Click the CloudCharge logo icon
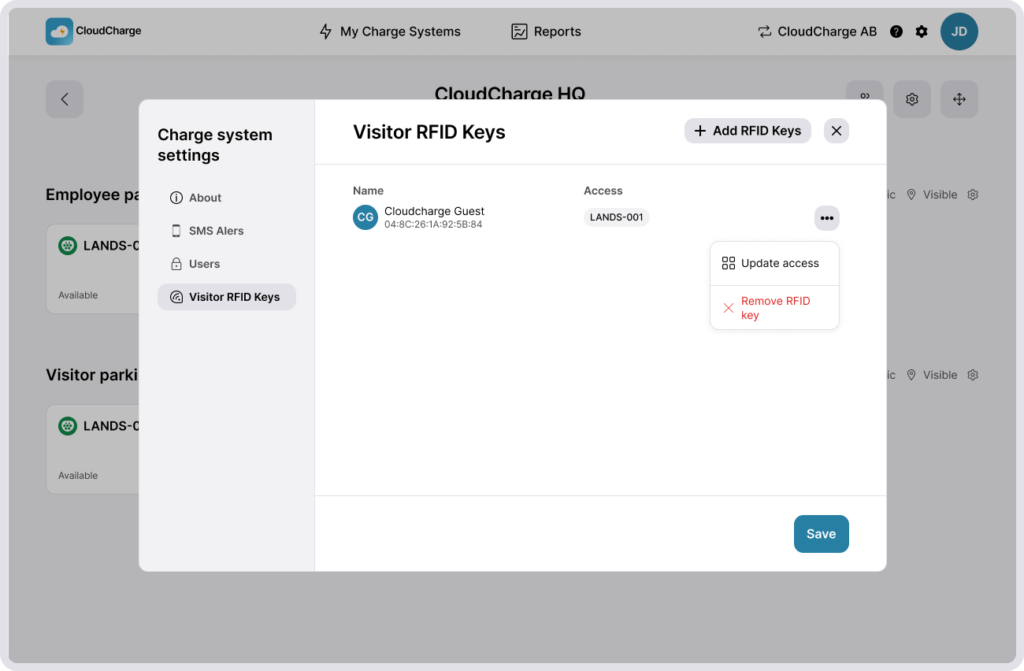 [59, 31]
